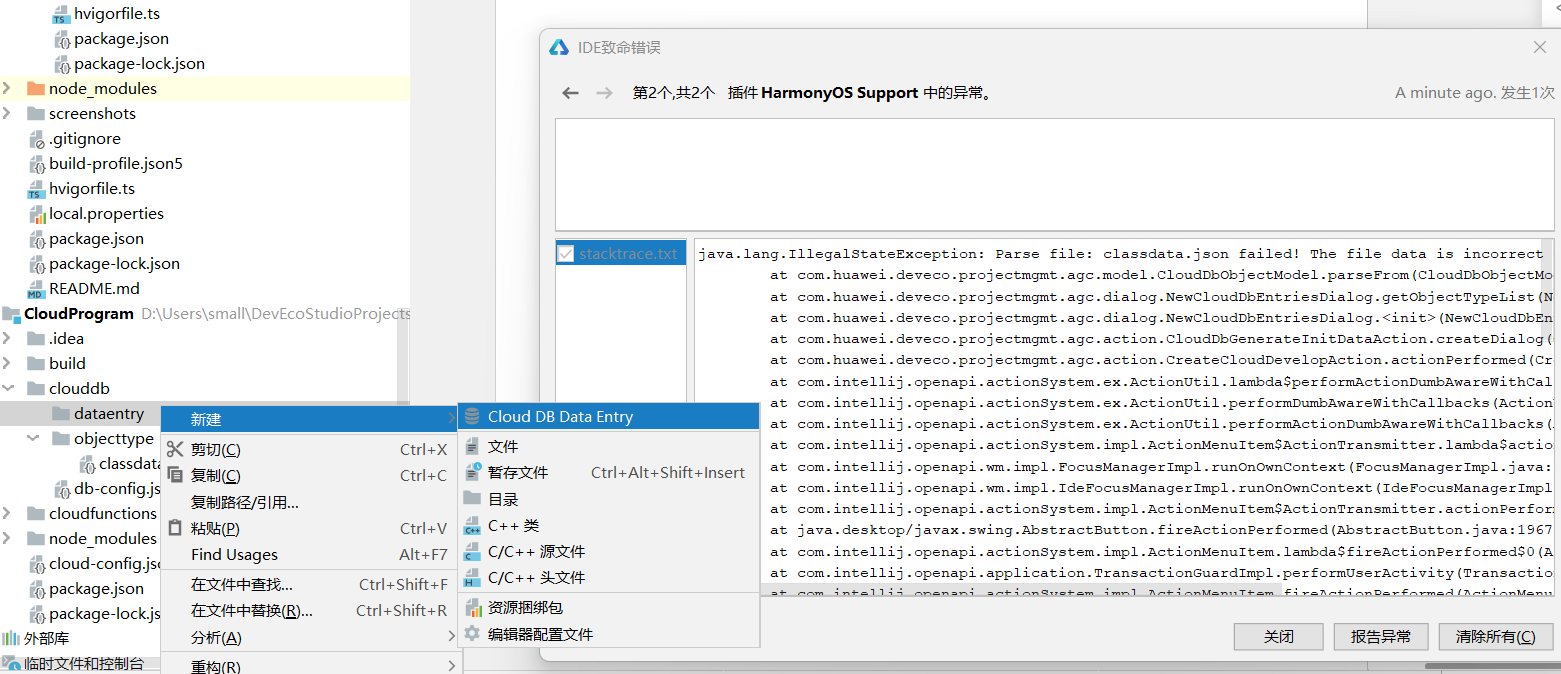Viewport: 1561px width, 674px height.
Task: Expand the screenshots folder
Action: pyautogui.click(x=8, y=114)
